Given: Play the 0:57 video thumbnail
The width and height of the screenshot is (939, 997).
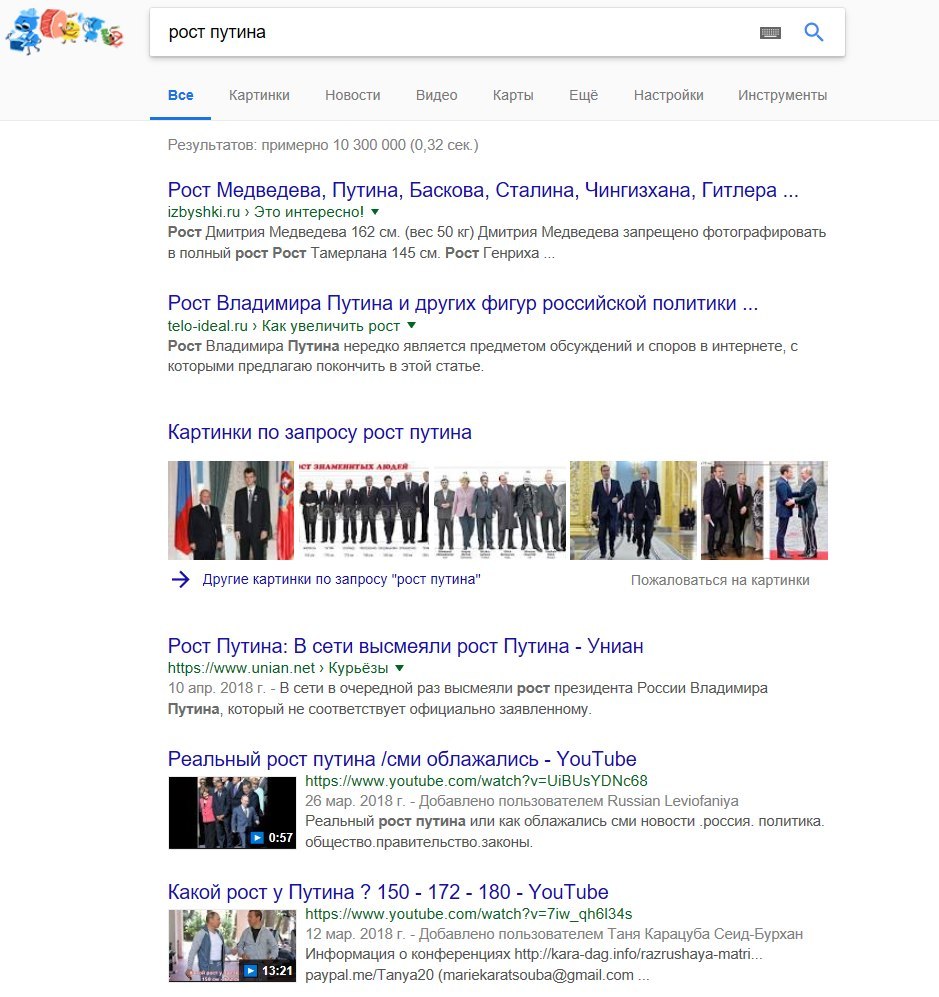Looking at the screenshot, I should pos(232,813).
